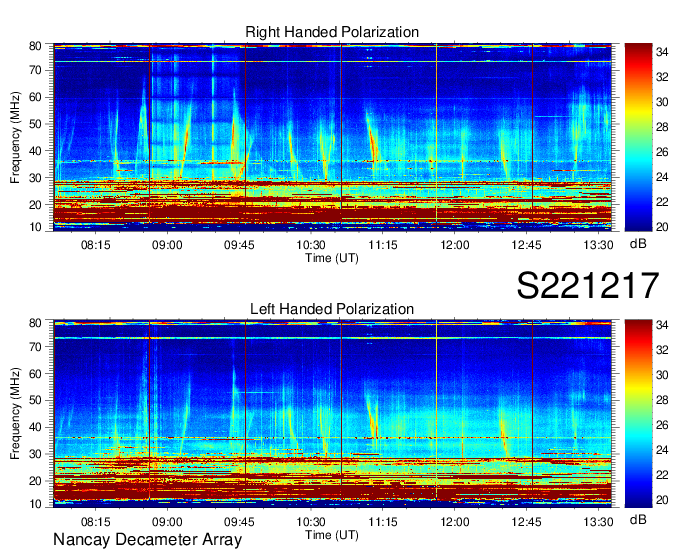Image resolution: width=680 pixels, height=552 pixels.
Task: Select the 32 label on Left Handed colorbar
Action: click(x=662, y=350)
